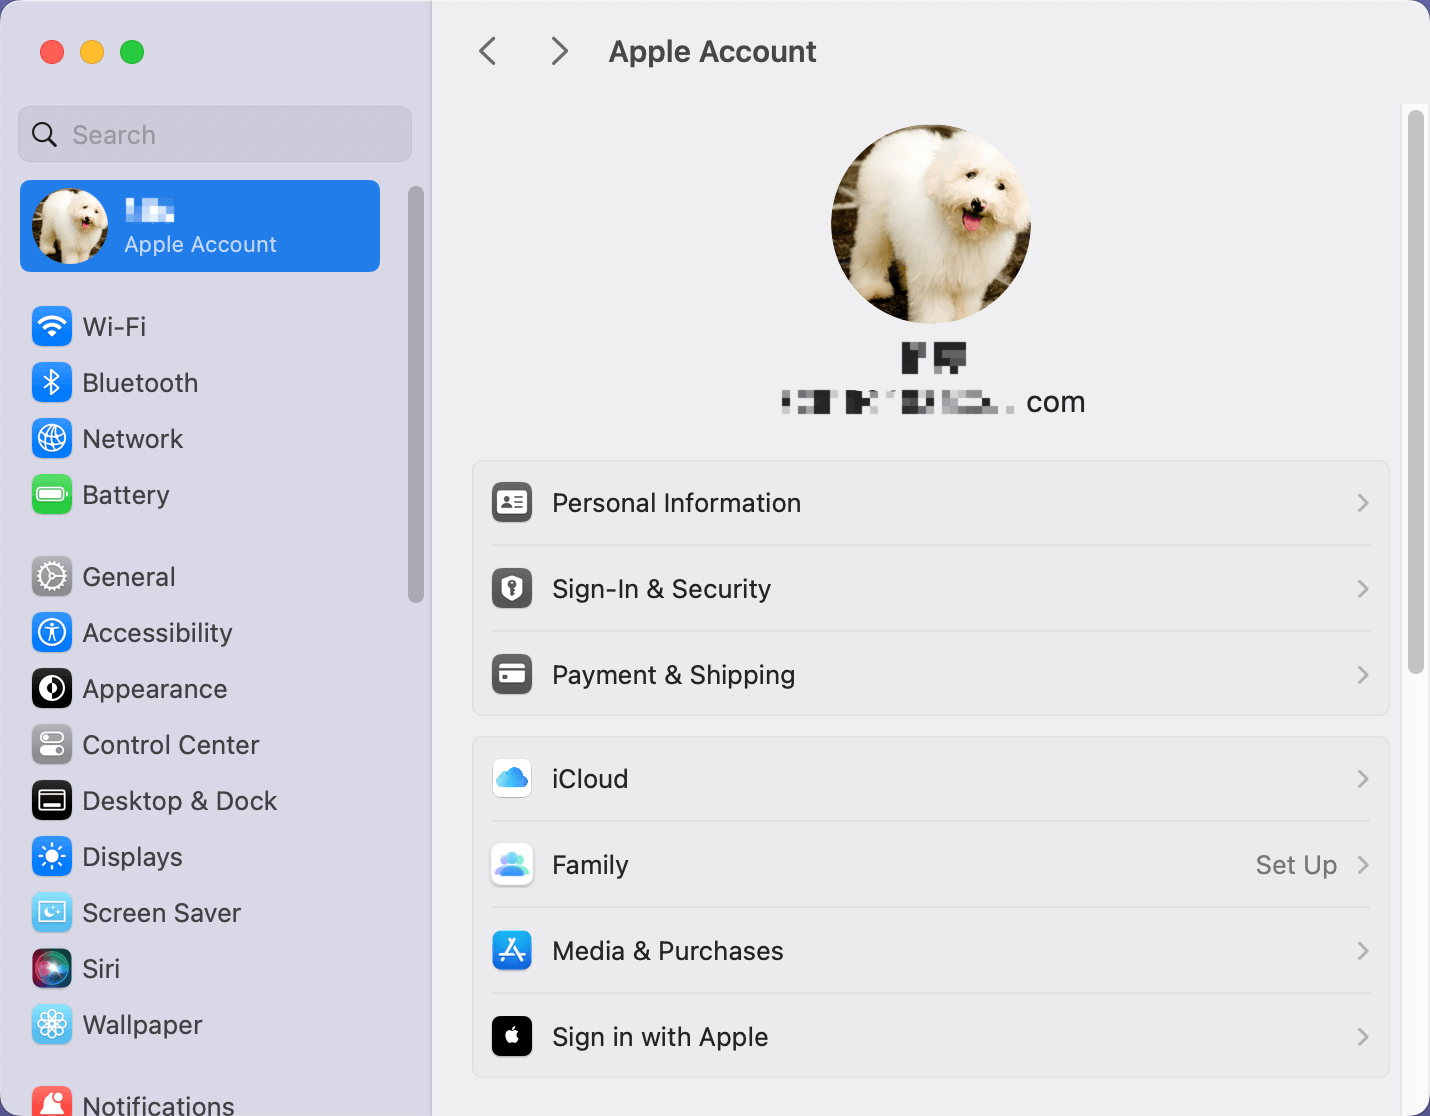This screenshot has width=1430, height=1116.
Task: Click the Sign-In & Security shield icon
Action: [x=512, y=588]
